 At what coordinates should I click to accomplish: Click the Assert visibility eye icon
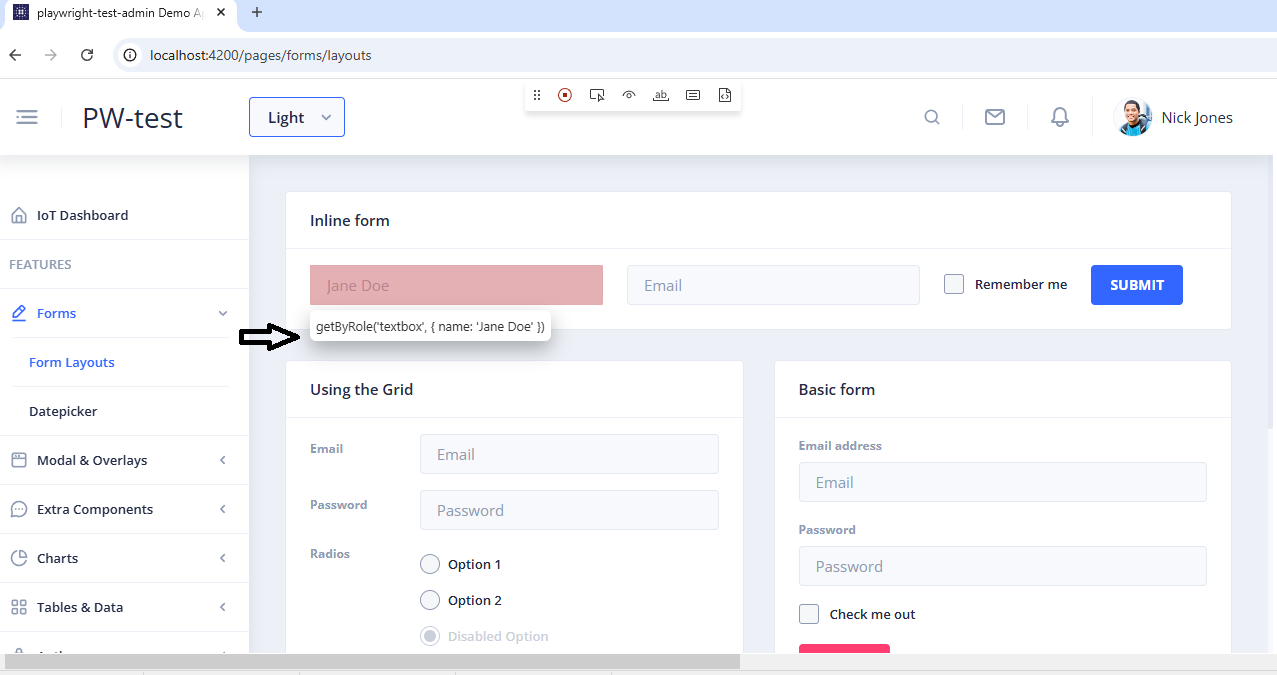(x=629, y=95)
